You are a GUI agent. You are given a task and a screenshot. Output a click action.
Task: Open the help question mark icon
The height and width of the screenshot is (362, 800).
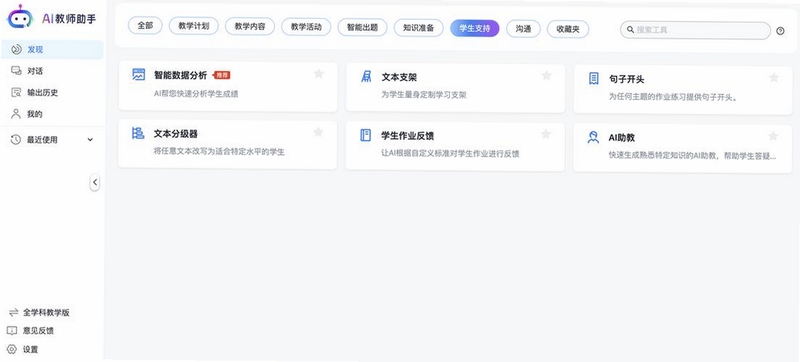click(780, 31)
